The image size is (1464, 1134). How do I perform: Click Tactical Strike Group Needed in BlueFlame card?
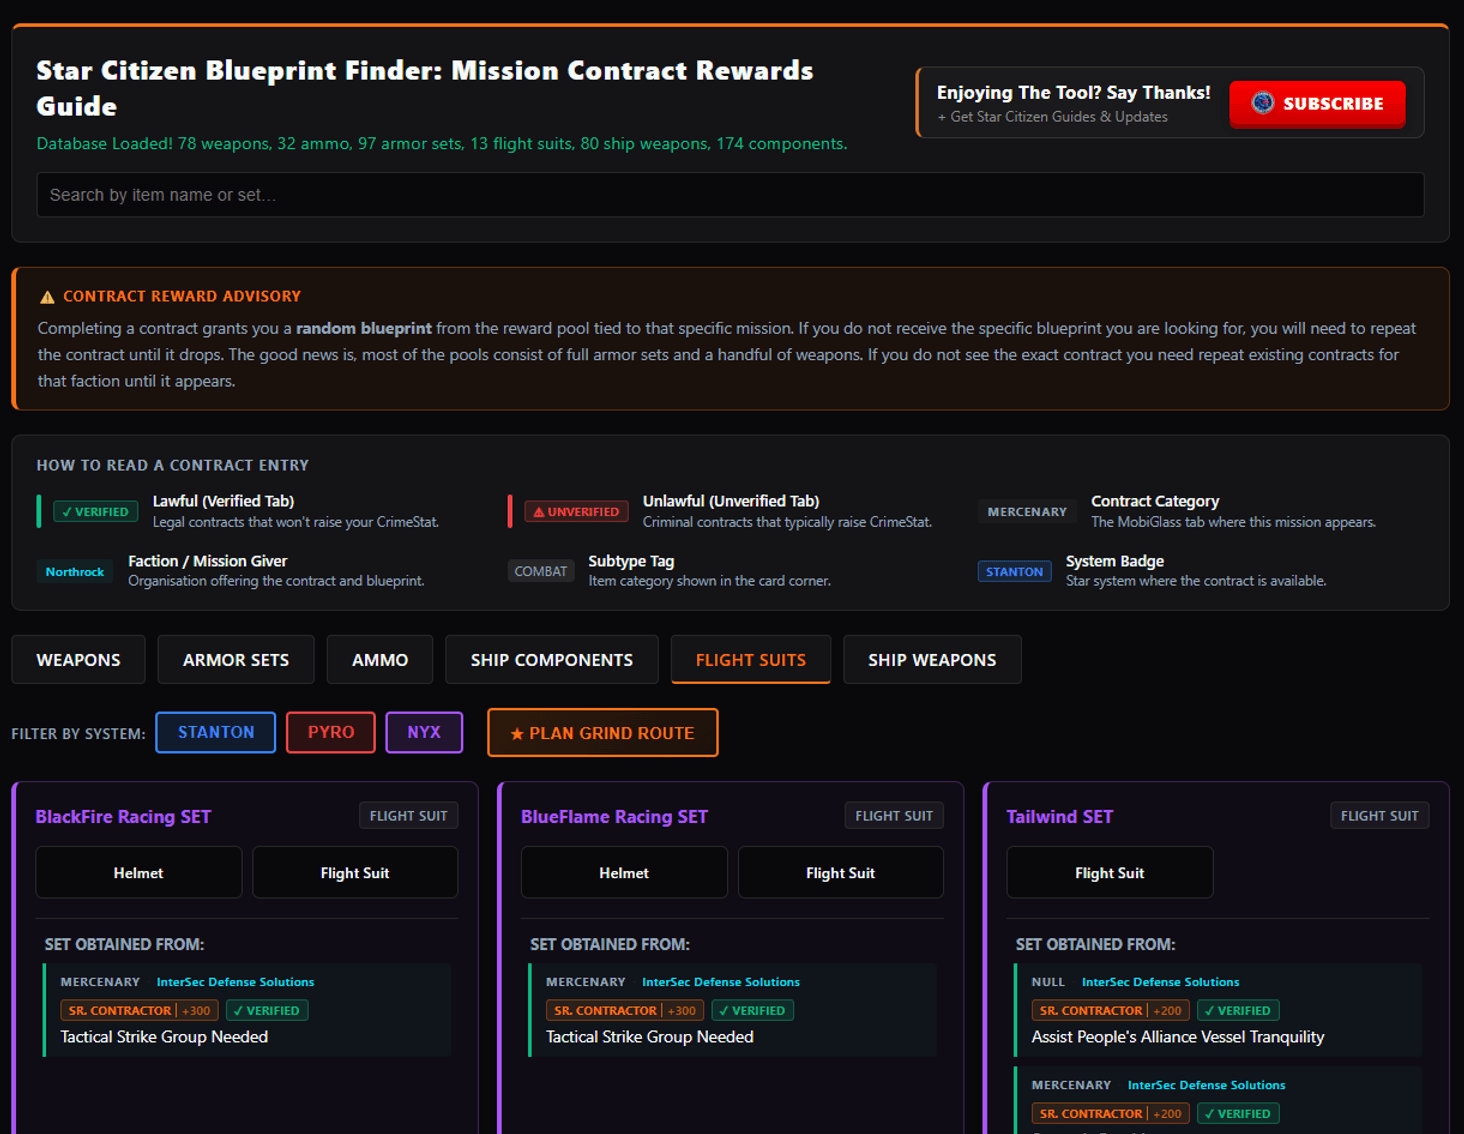650,1037
